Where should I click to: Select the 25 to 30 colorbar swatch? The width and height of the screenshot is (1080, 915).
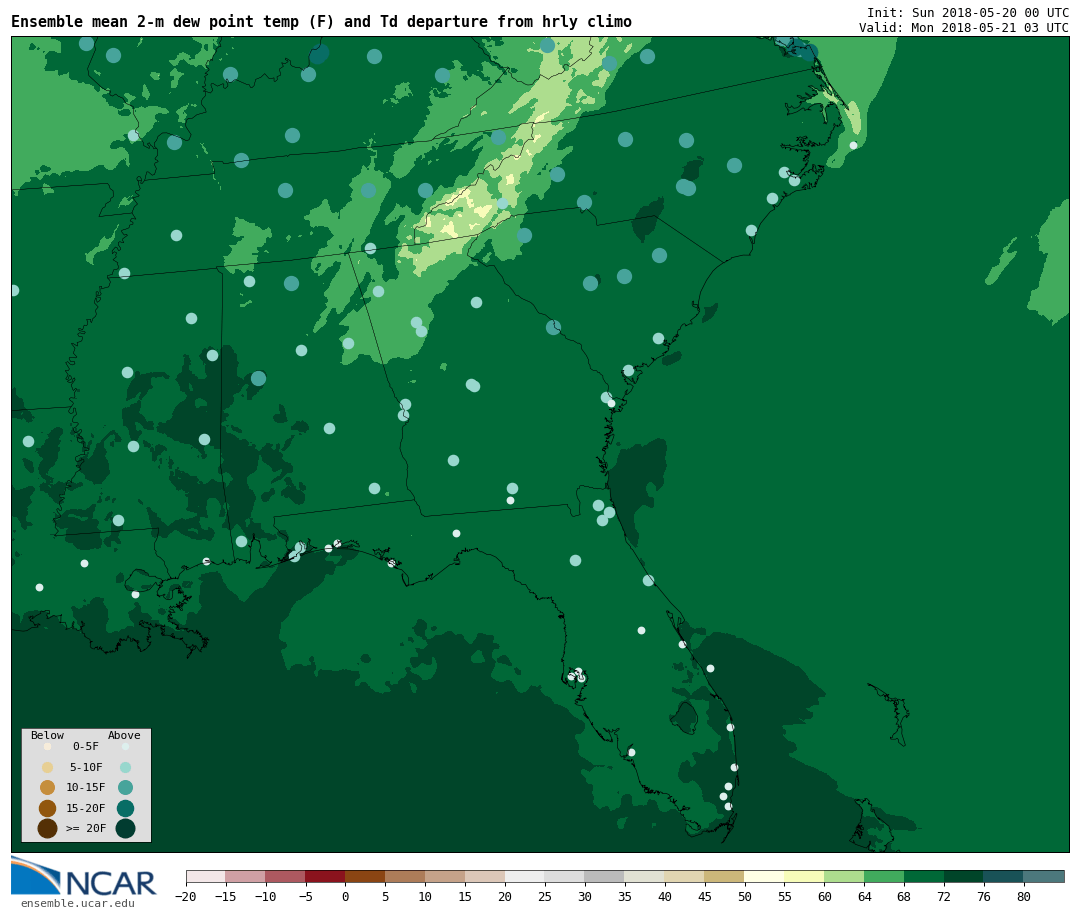565,877
